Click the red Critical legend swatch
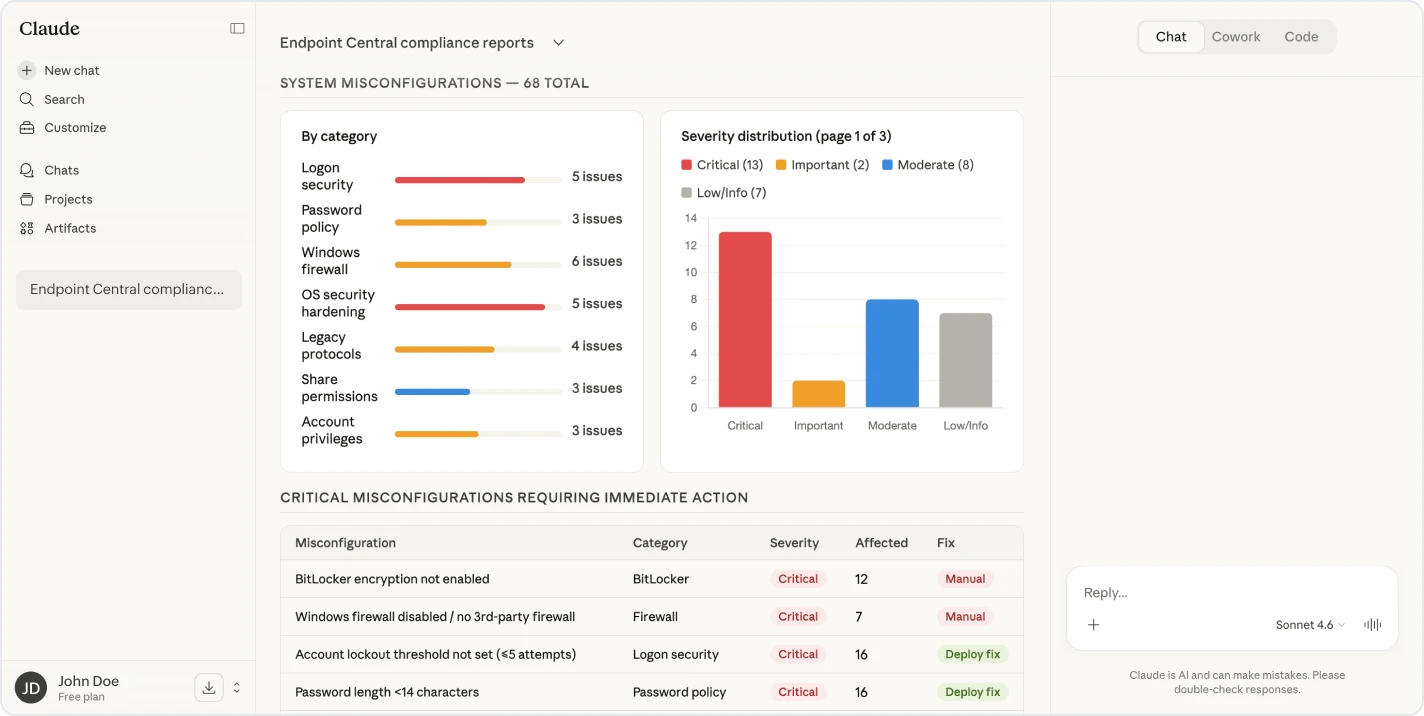The image size is (1424, 716). (x=686, y=165)
